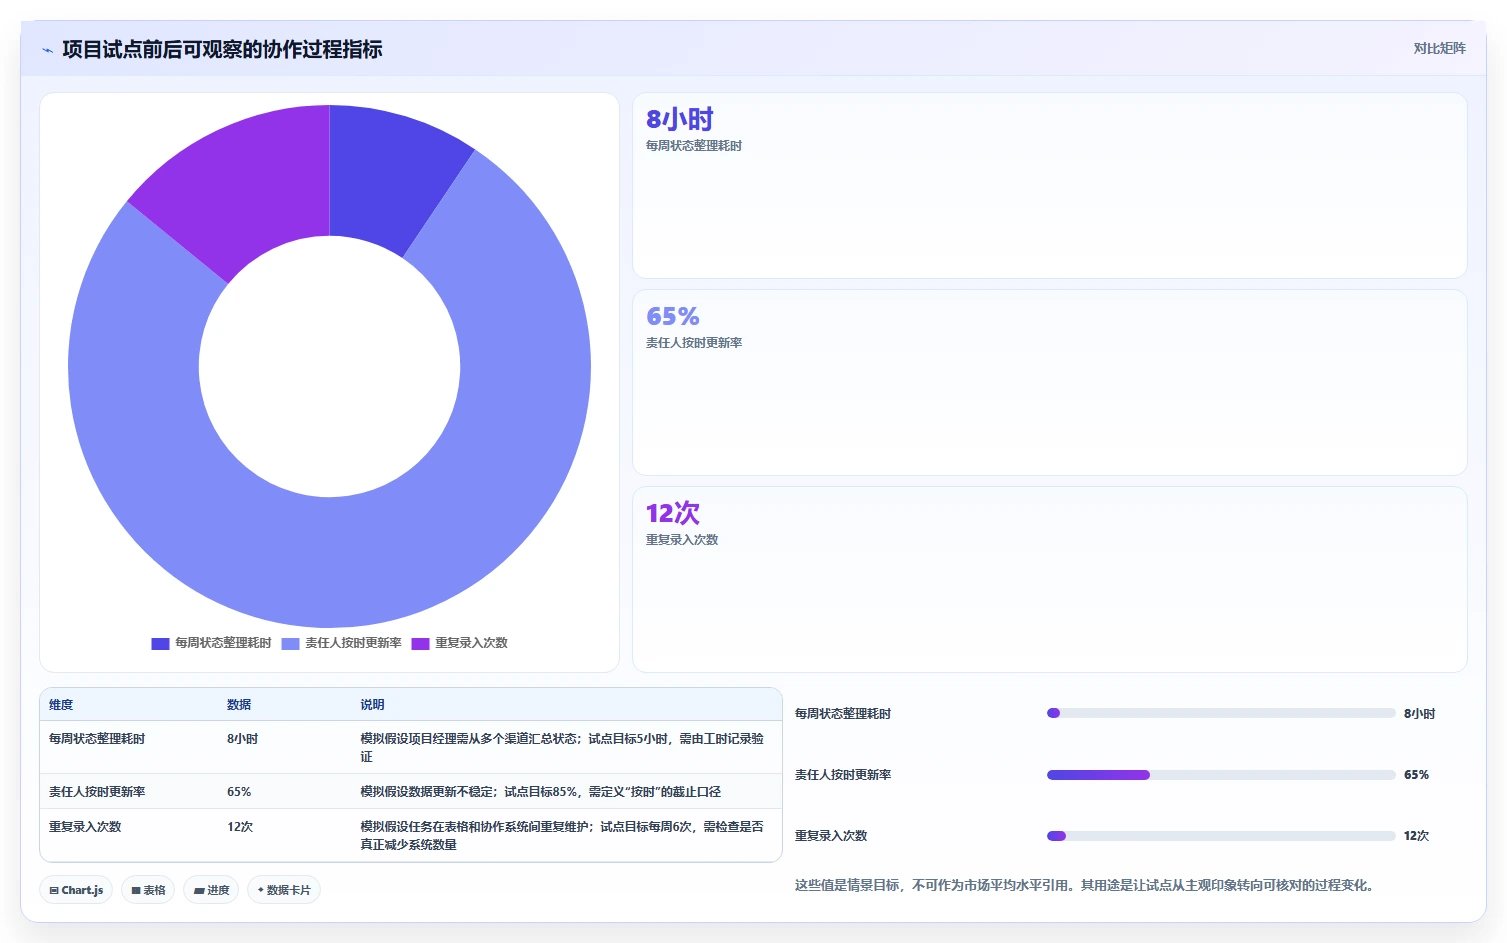Click the 65% data card heading
1507x943 pixels.
[x=673, y=316]
